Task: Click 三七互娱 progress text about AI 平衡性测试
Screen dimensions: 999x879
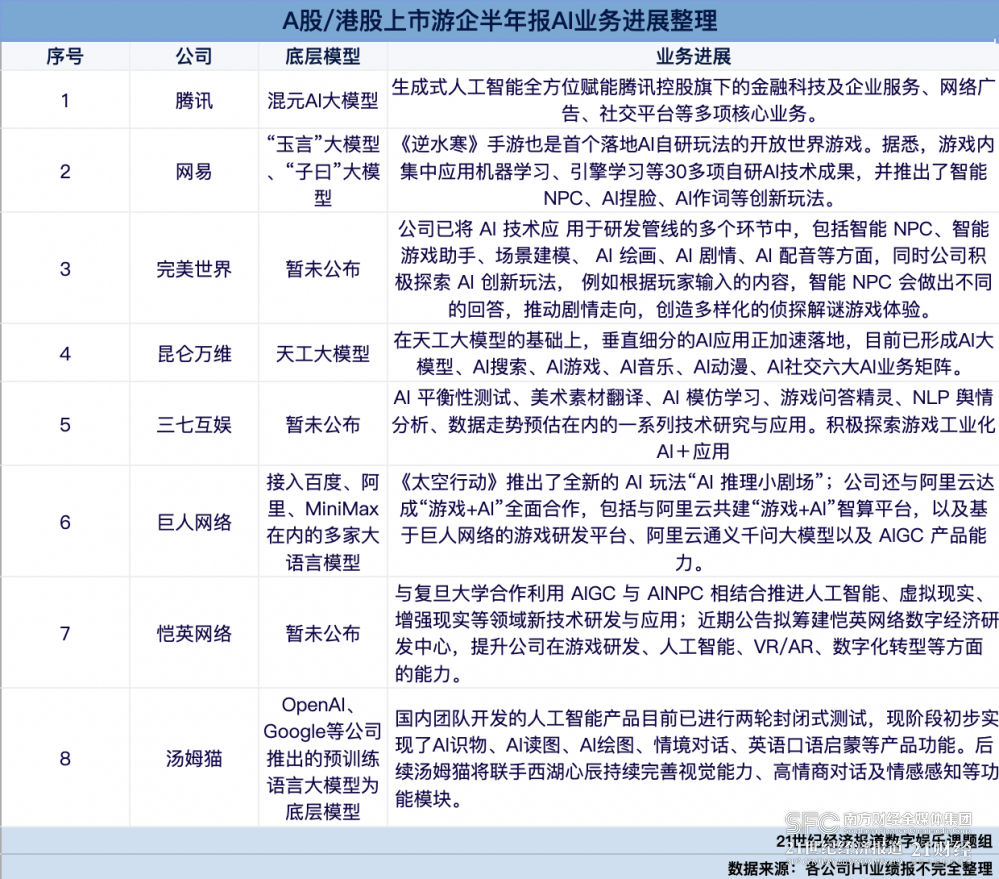Action: tap(693, 425)
